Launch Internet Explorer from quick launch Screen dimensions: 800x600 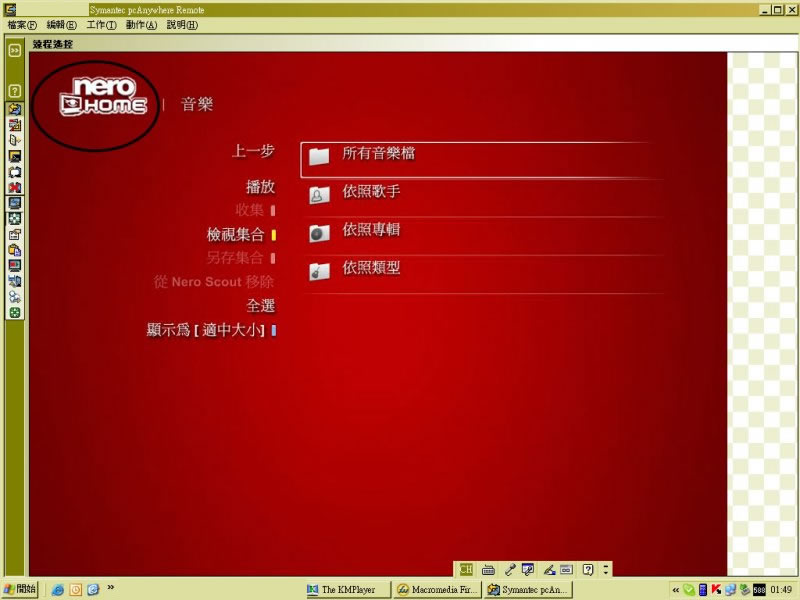[58, 590]
